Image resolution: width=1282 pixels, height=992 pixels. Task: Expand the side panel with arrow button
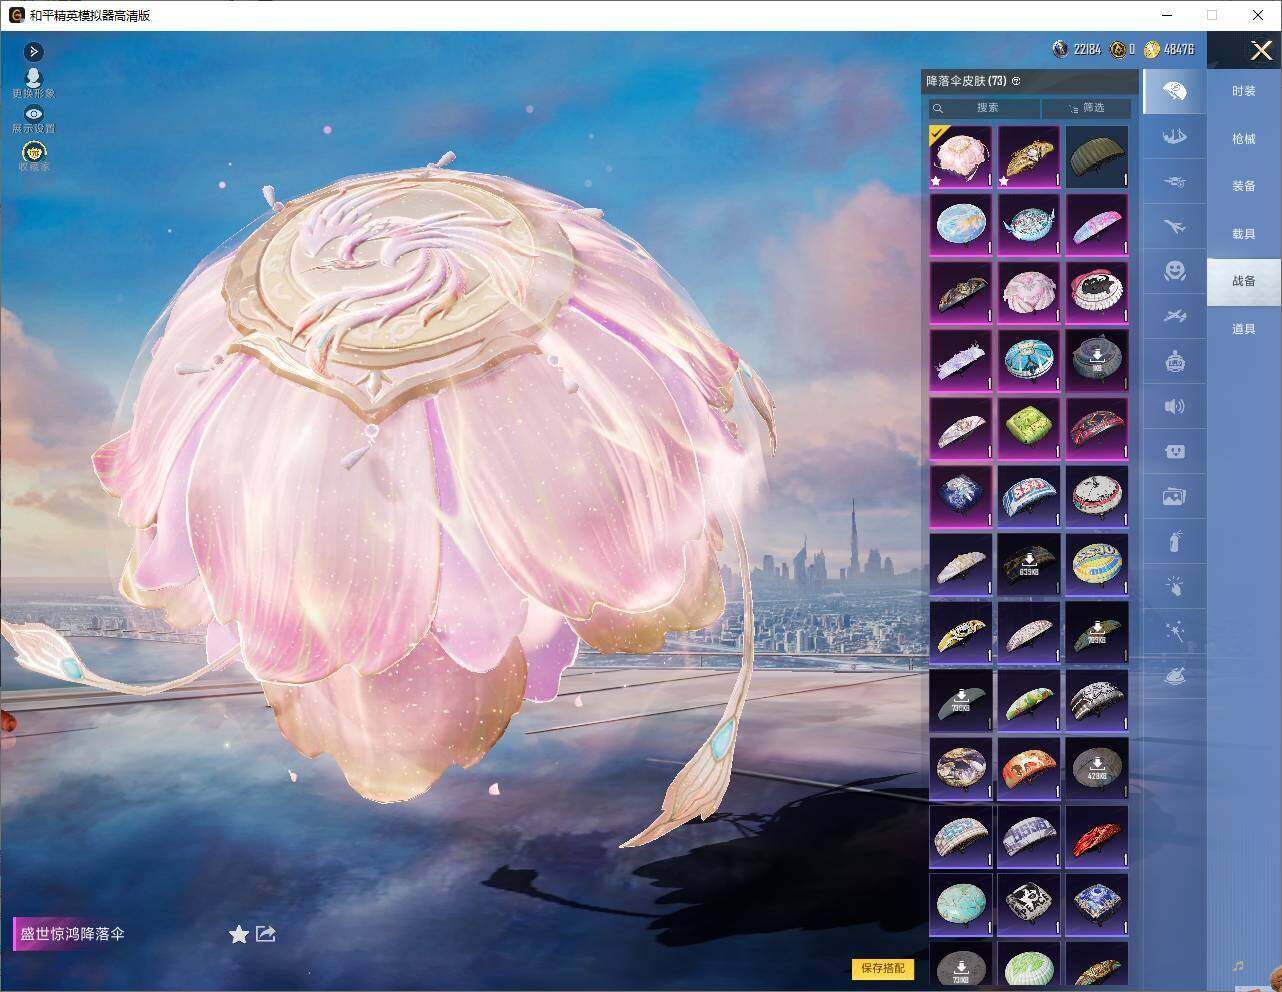click(34, 51)
